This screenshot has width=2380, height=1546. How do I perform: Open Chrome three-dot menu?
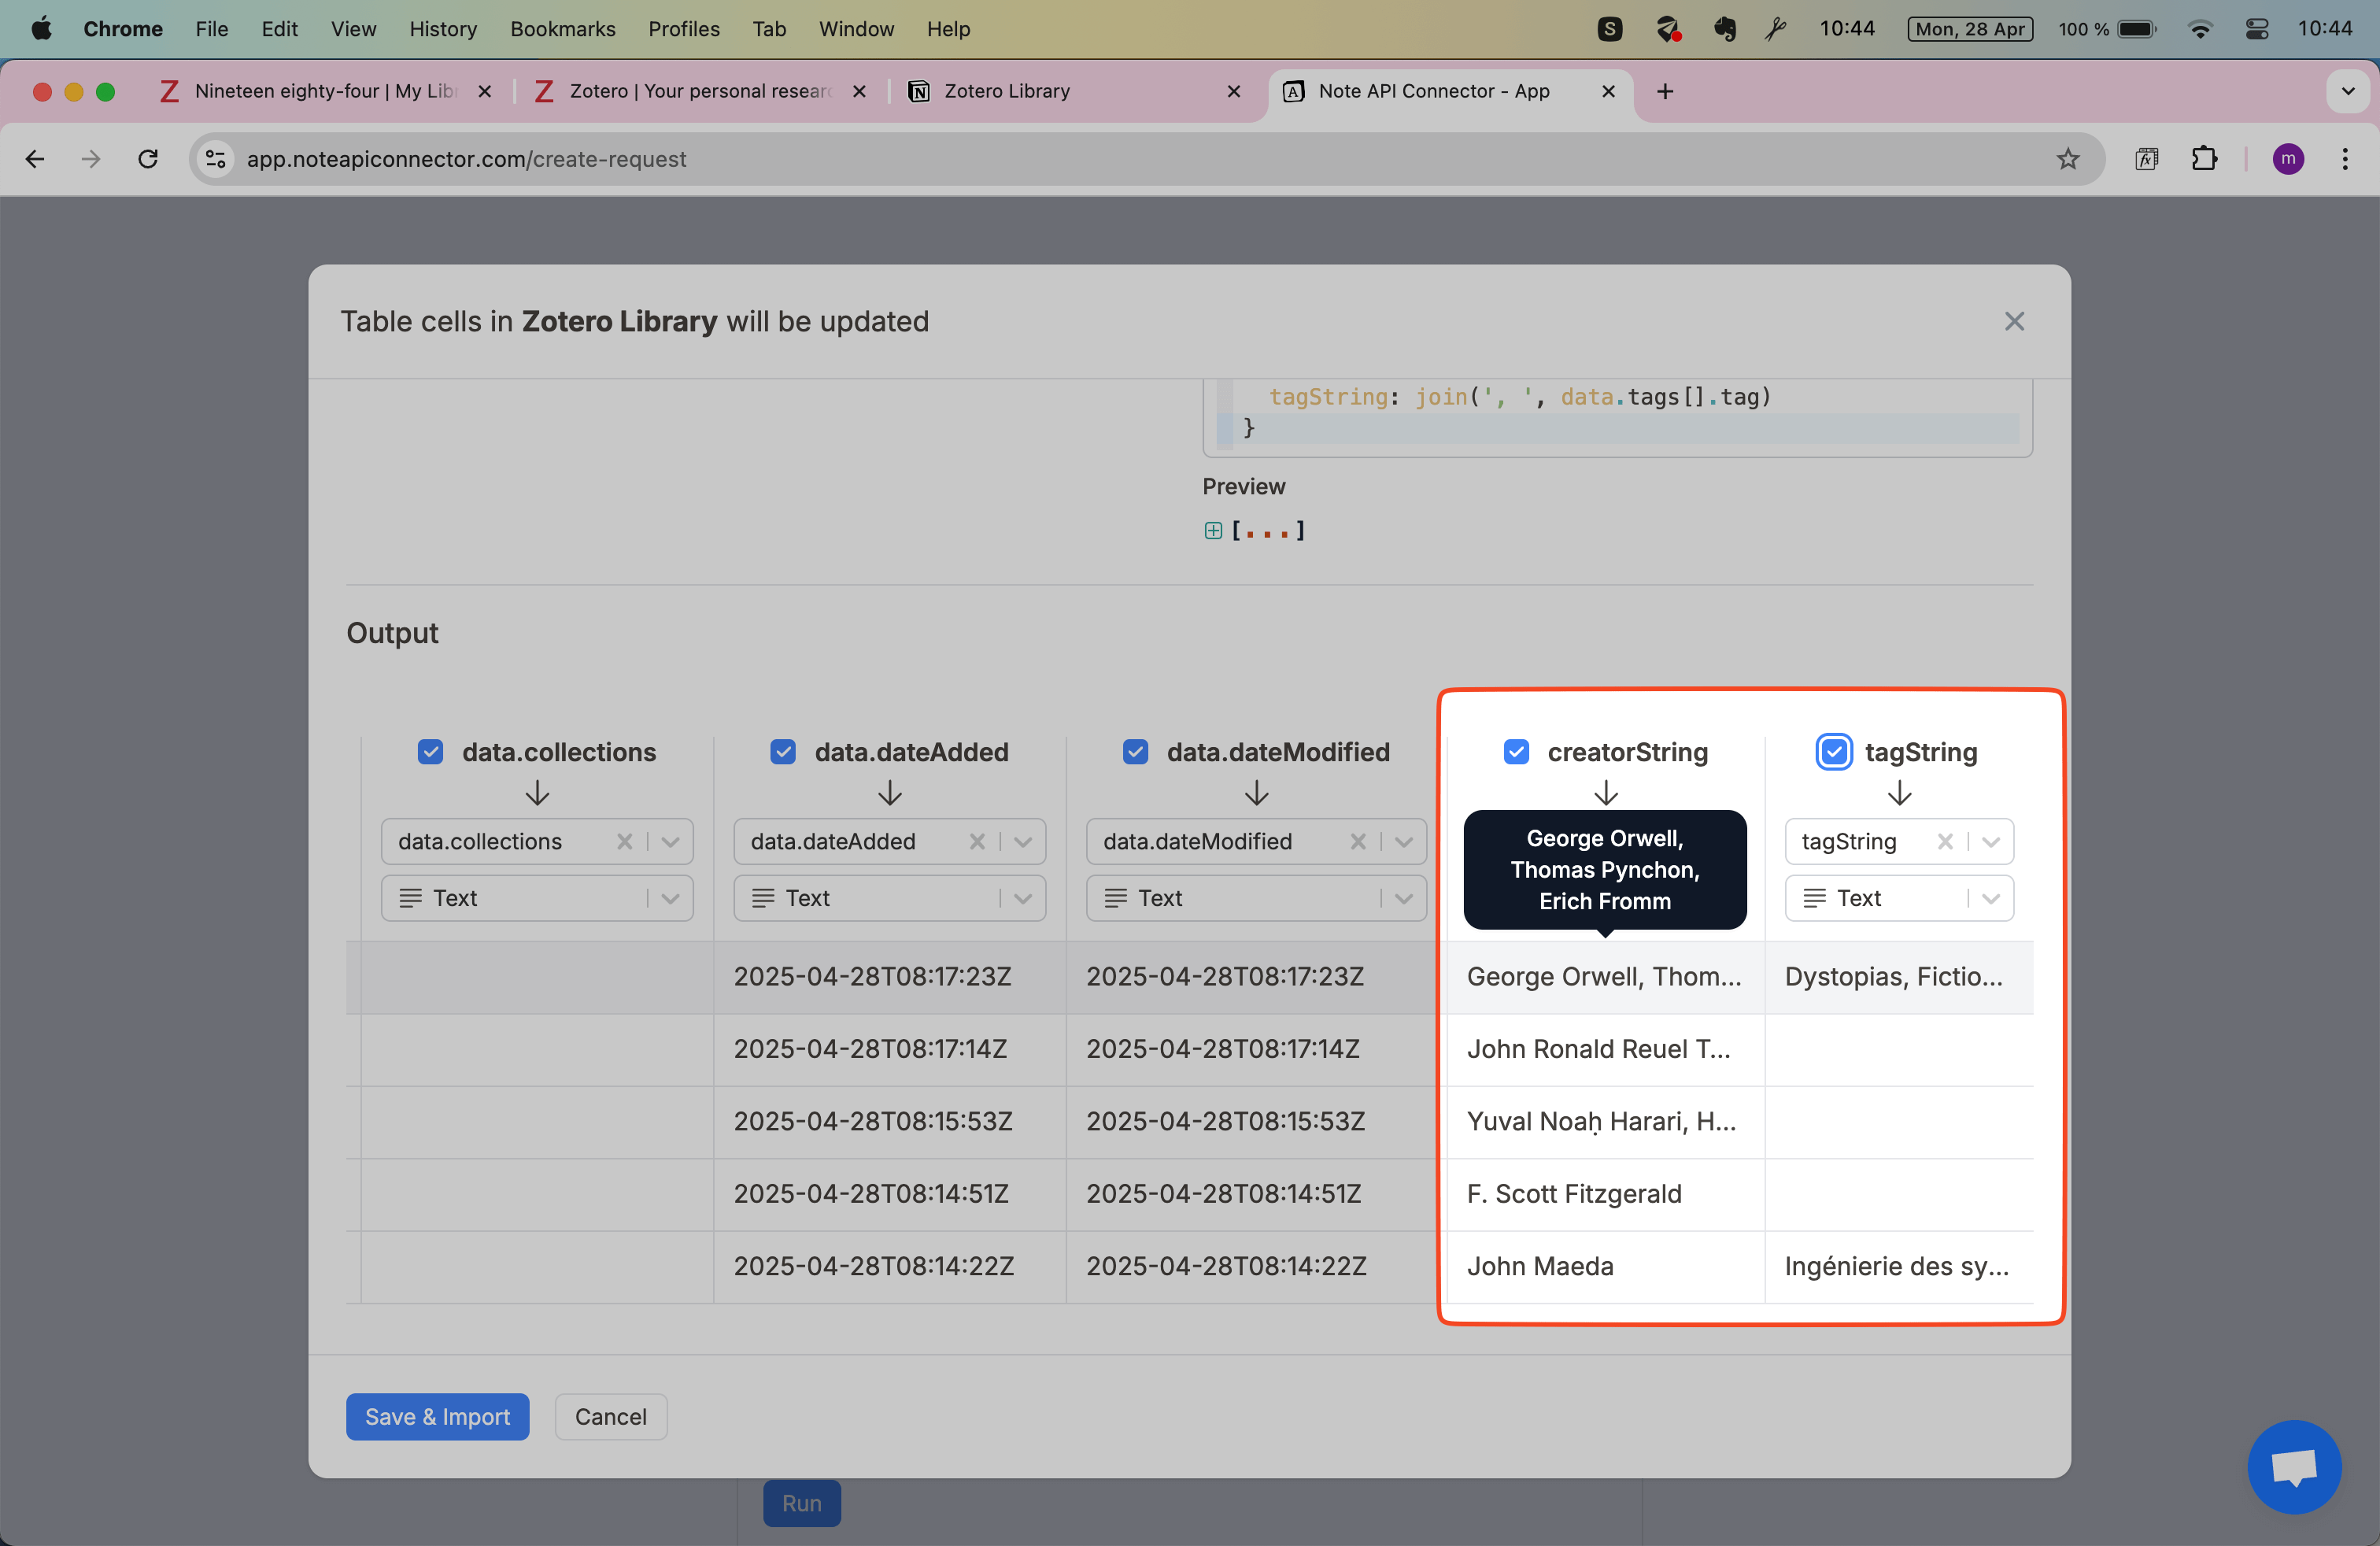2344,159
